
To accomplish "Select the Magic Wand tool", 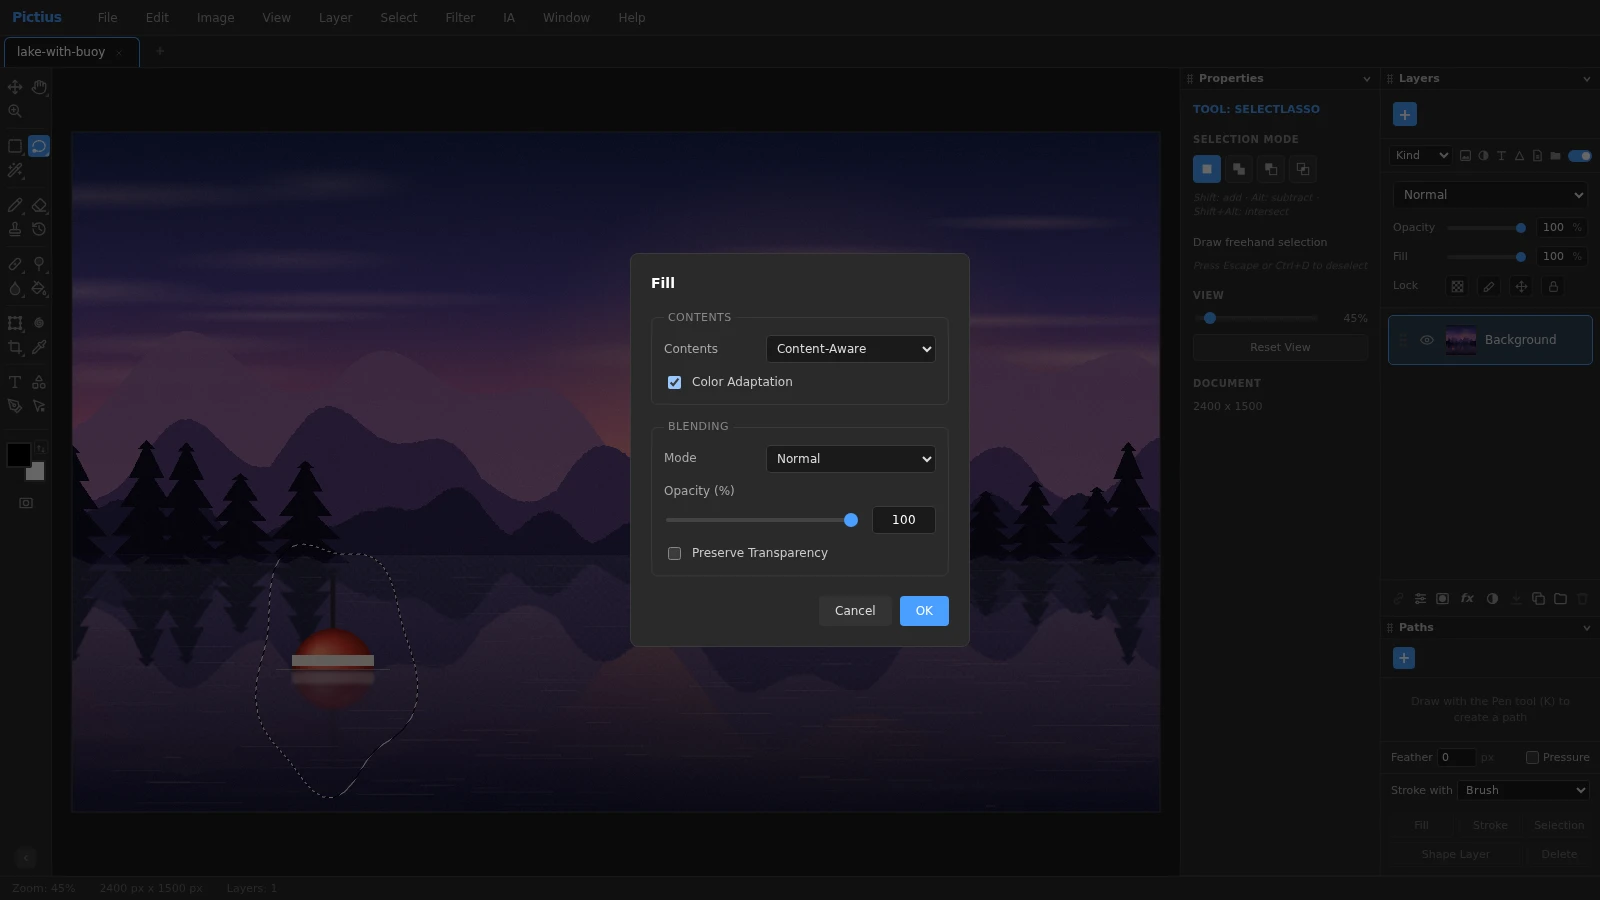I will 15,170.
